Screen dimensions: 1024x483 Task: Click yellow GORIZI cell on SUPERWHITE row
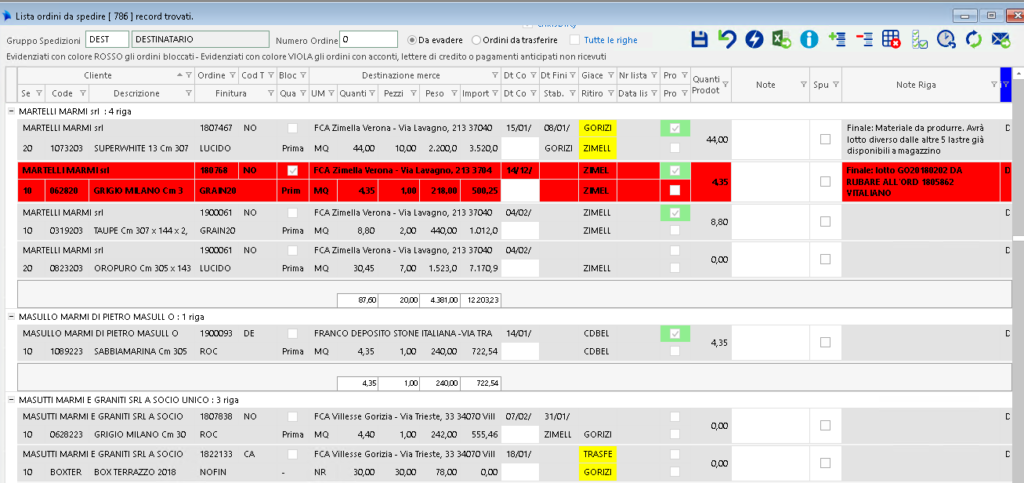point(597,128)
